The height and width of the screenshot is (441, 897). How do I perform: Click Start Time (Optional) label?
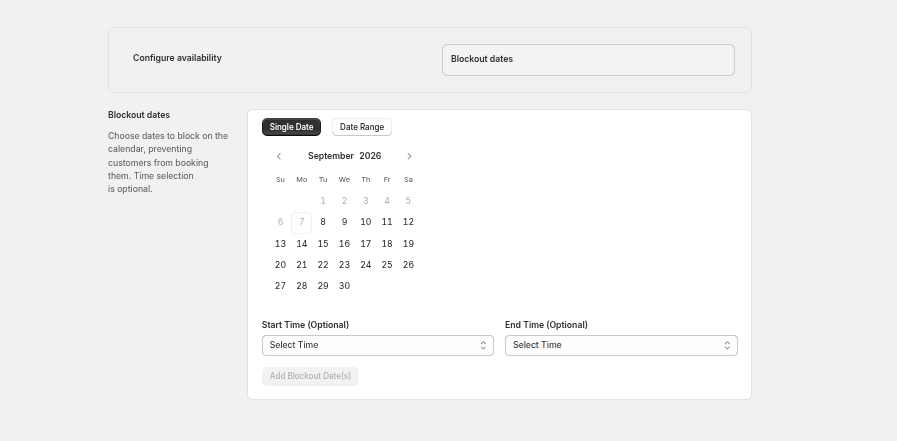[x=305, y=325]
